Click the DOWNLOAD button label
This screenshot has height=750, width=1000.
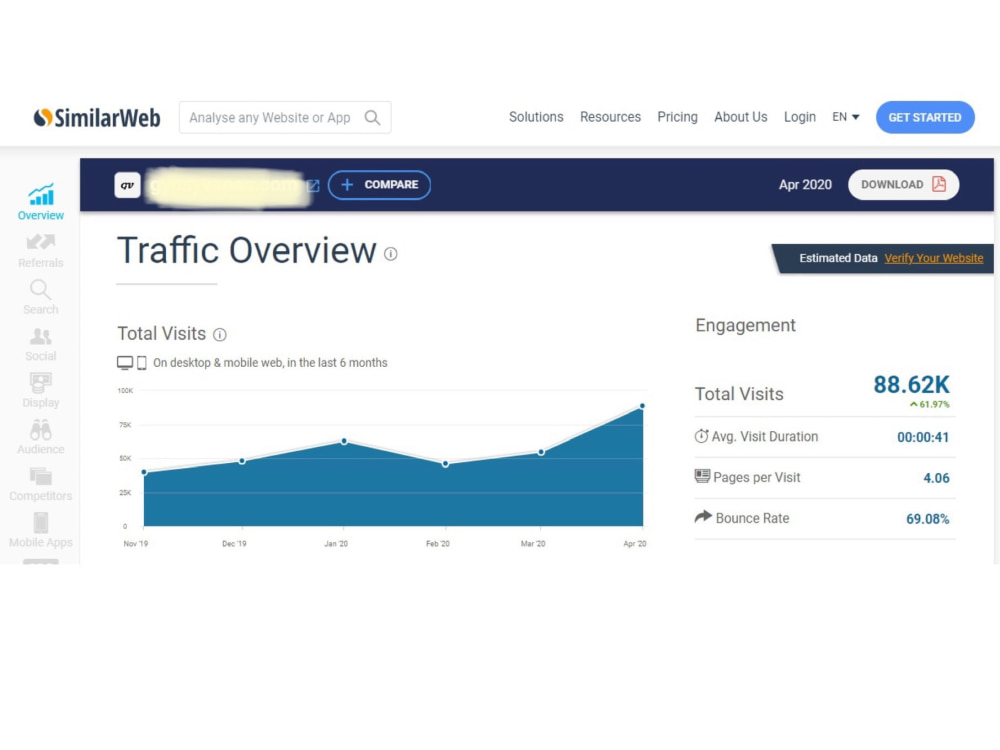pos(892,184)
